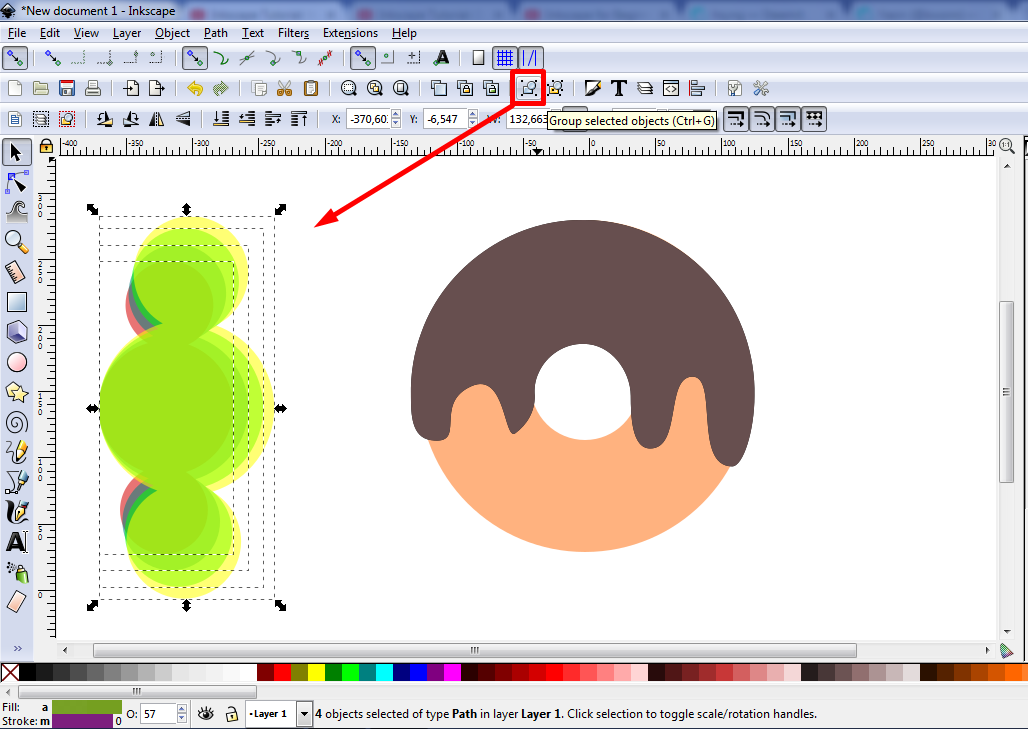Open a file with the folder icon
Viewport: 1028px width, 729px height.
(x=41, y=88)
